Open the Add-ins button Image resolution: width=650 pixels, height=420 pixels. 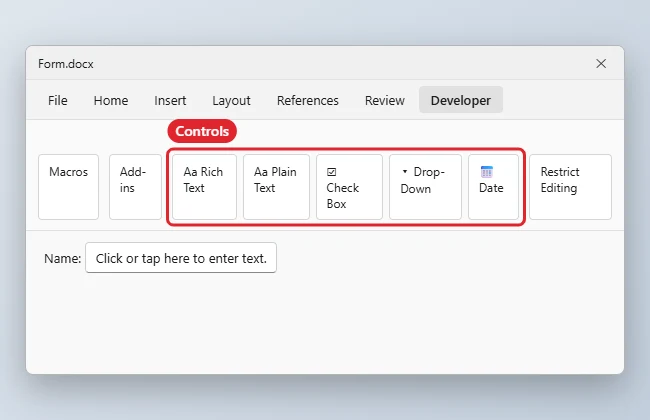point(135,187)
